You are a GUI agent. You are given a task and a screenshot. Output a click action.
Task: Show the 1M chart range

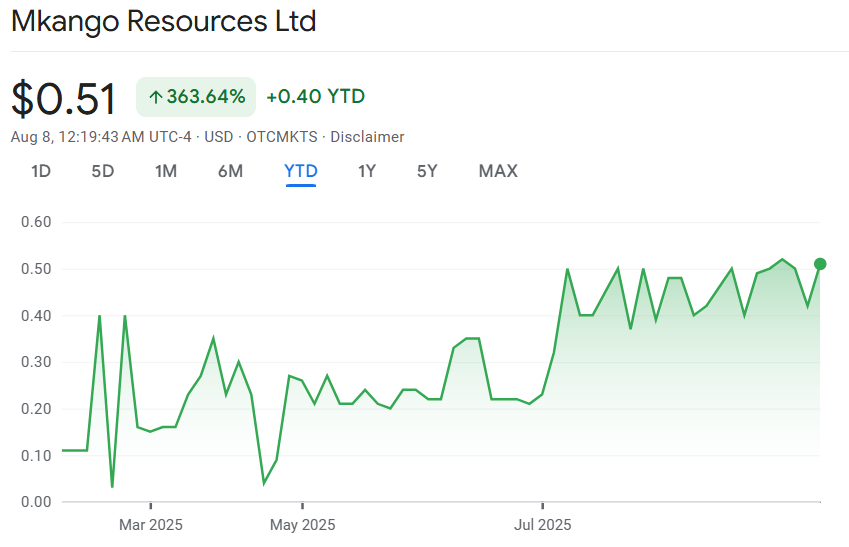[x=166, y=171]
